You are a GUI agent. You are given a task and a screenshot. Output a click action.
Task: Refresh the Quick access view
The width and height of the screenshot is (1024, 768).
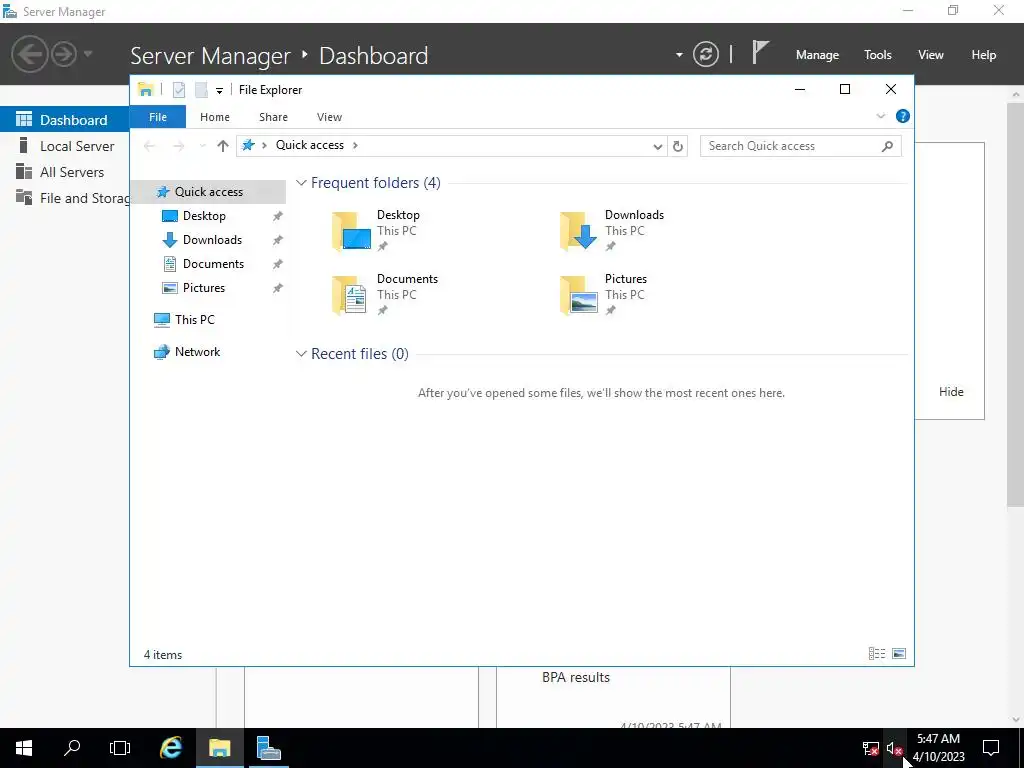coord(678,146)
